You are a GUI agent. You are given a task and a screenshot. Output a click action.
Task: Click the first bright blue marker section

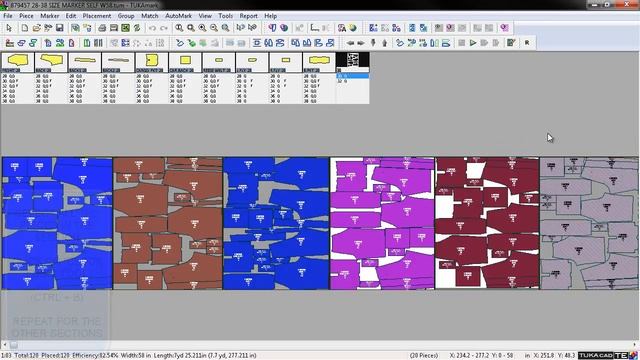(57, 223)
